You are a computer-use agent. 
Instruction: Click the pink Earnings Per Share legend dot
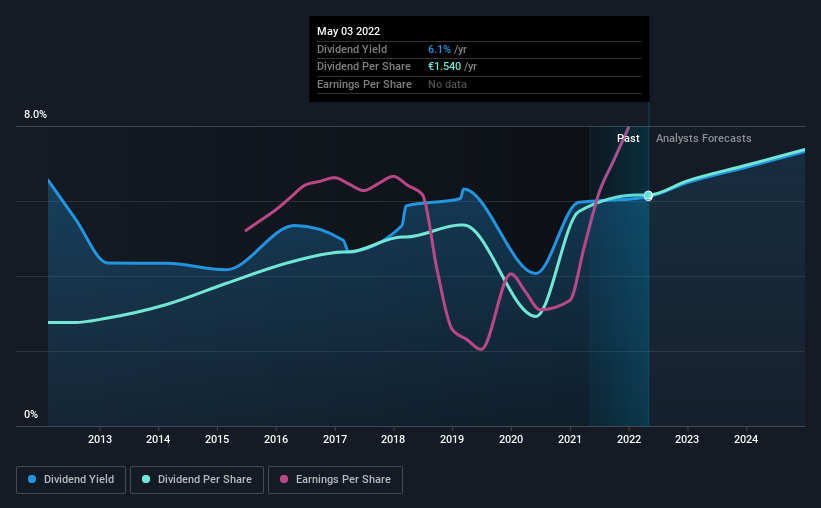tap(284, 479)
